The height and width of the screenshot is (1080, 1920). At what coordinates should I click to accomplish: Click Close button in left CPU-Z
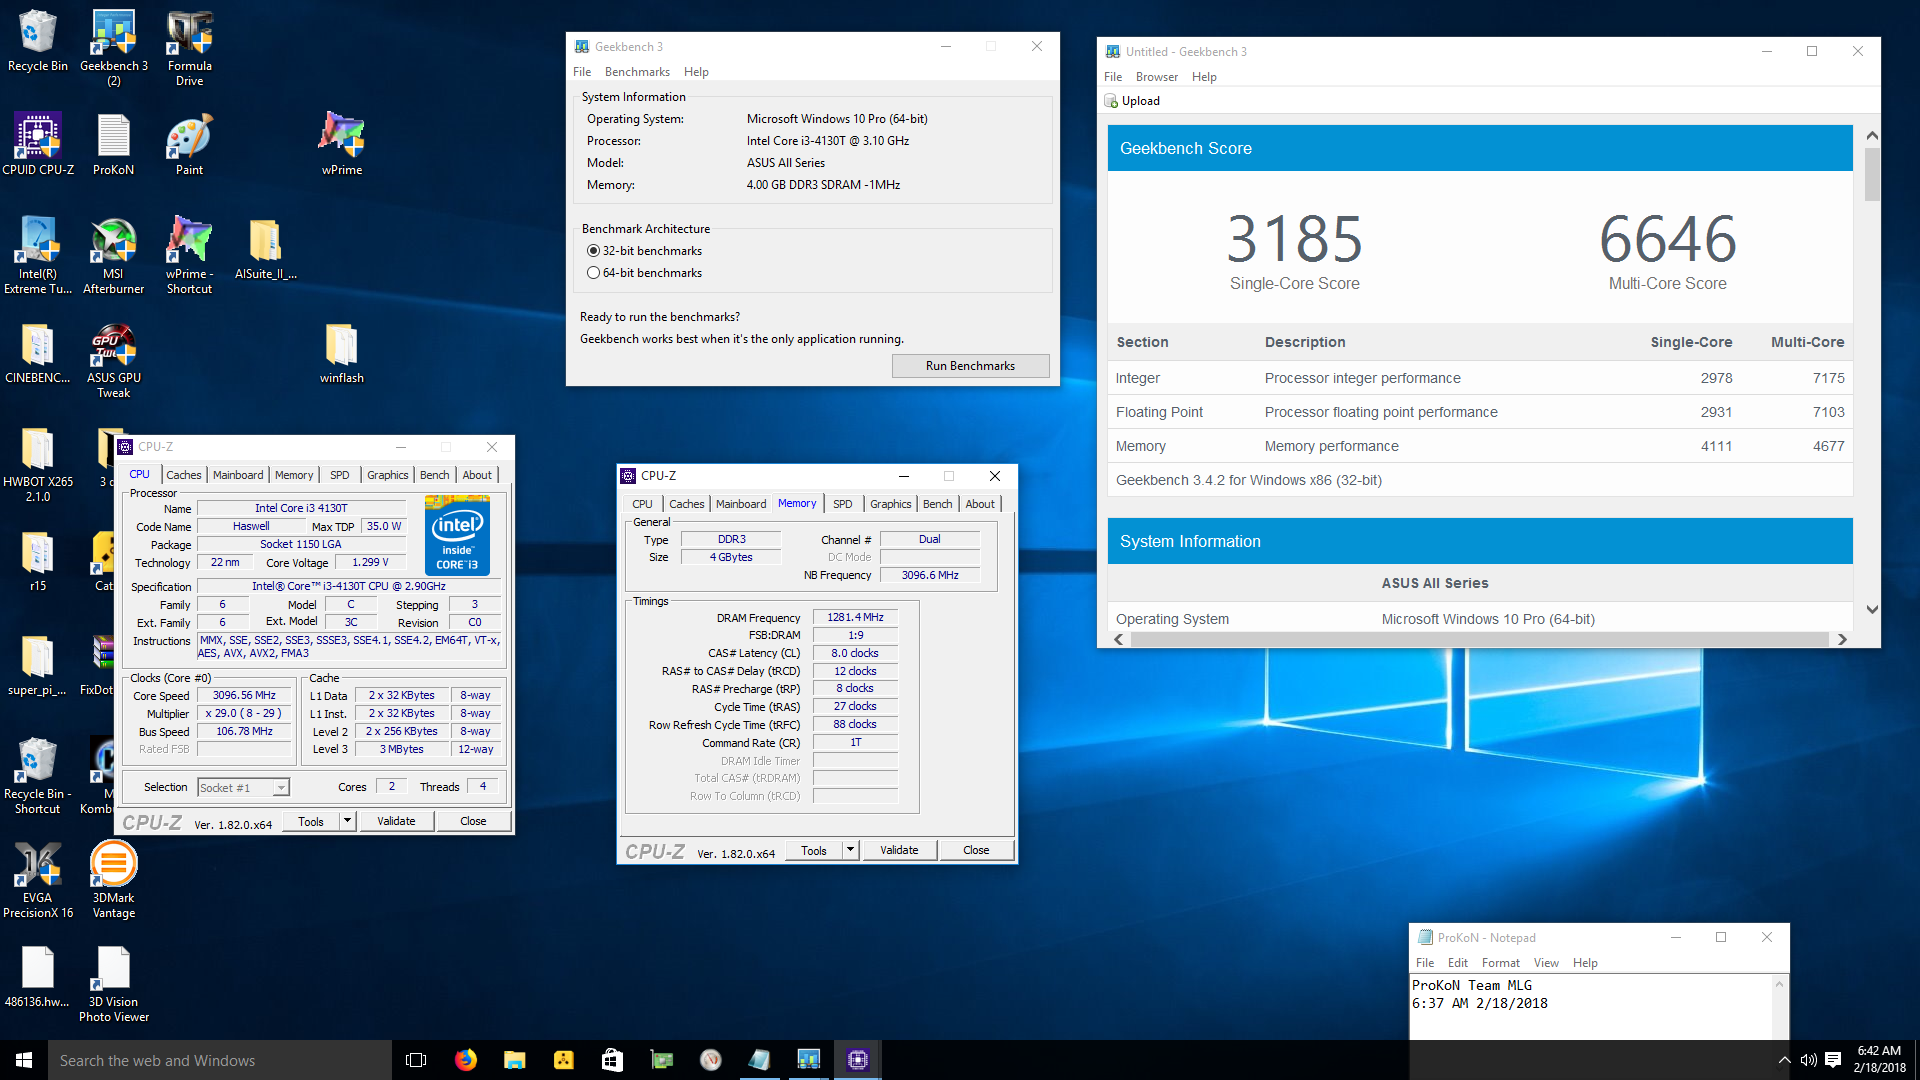[x=473, y=821]
